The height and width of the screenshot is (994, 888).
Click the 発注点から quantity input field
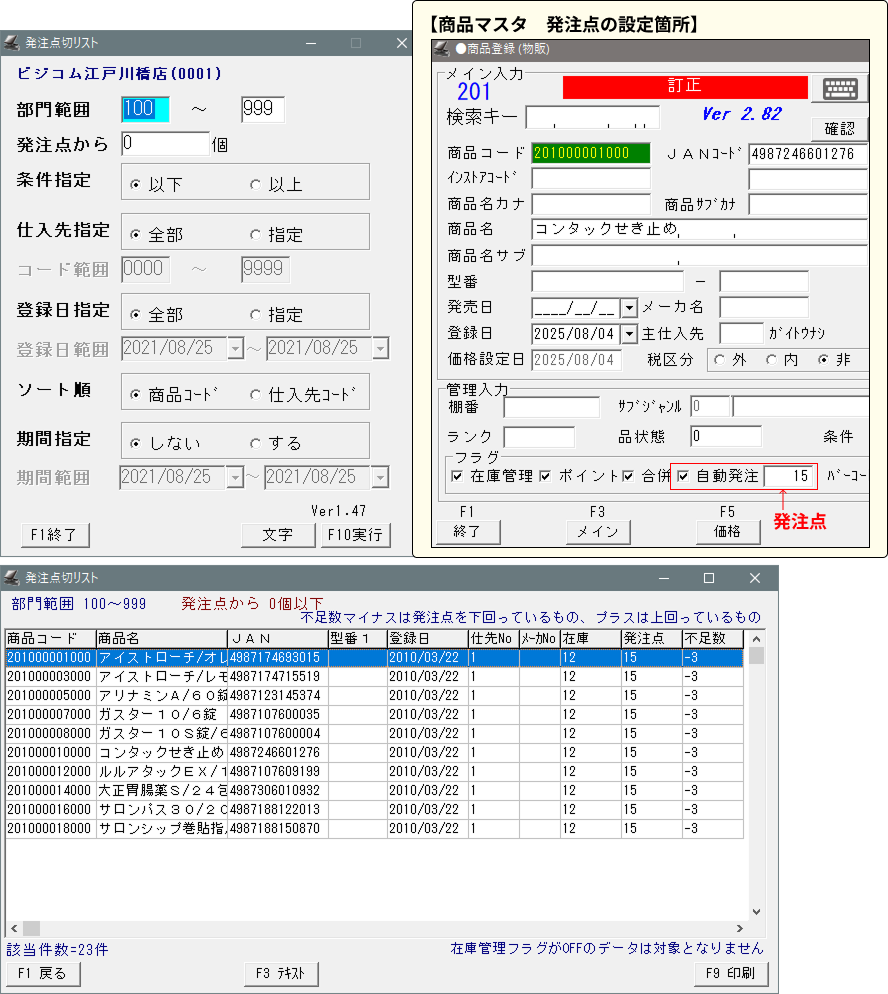point(165,144)
